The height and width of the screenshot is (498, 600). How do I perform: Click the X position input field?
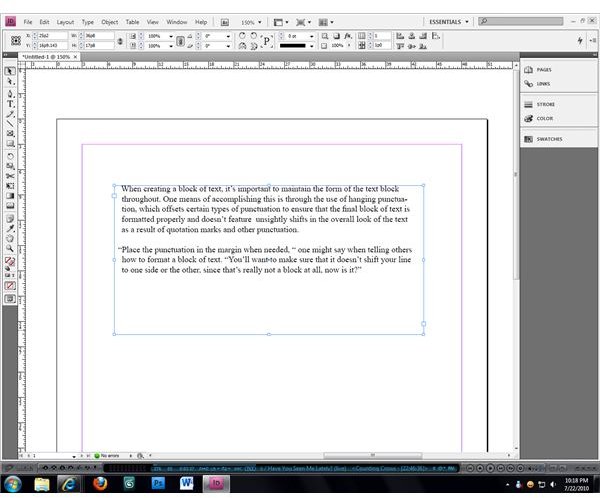click(52, 36)
